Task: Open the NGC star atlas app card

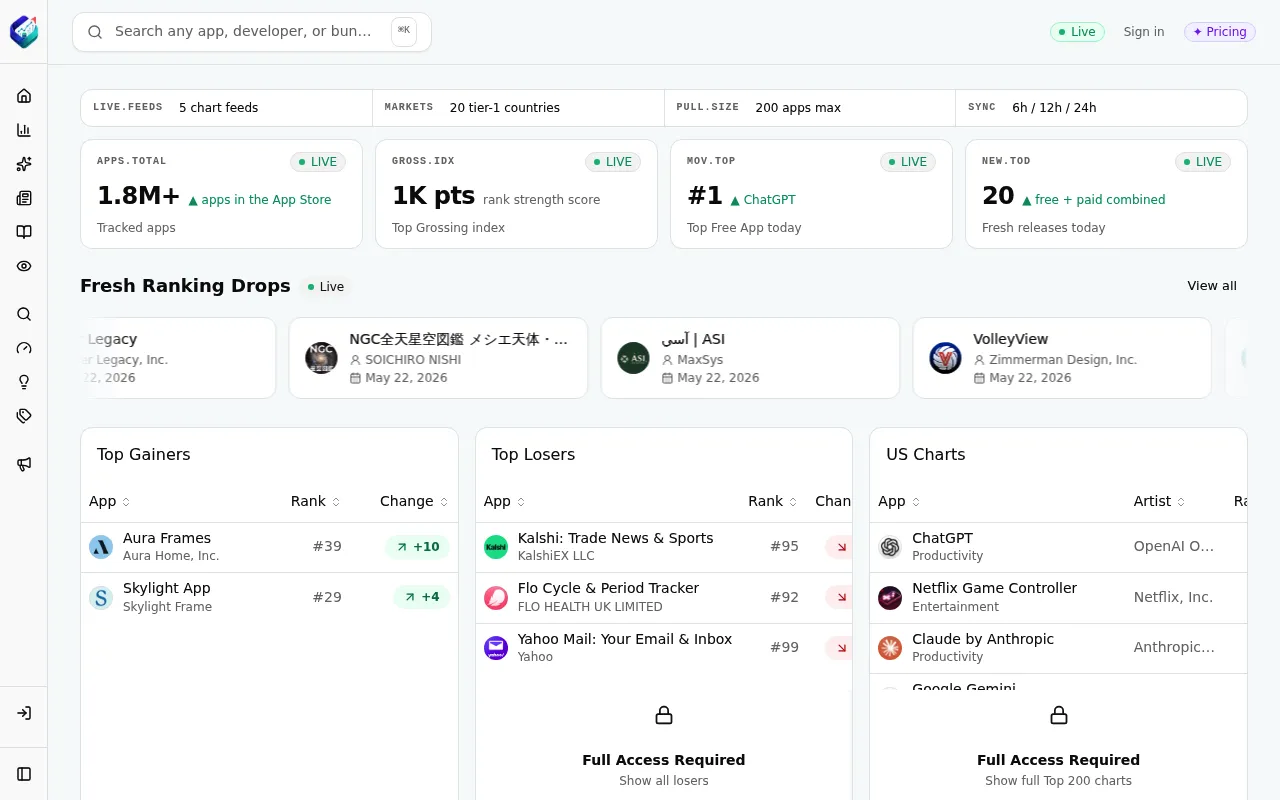Action: 438,358
